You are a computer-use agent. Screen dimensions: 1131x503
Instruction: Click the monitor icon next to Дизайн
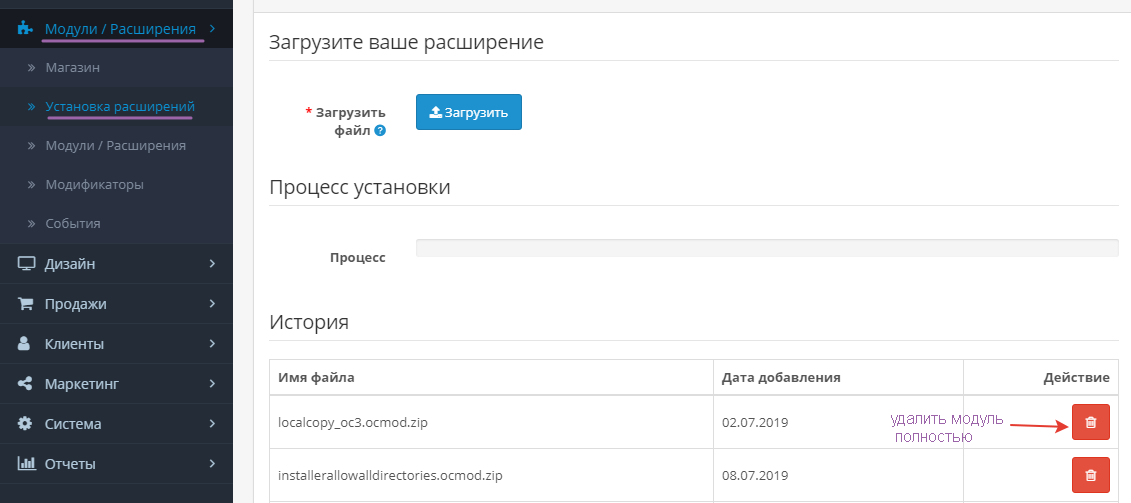tap(26, 264)
